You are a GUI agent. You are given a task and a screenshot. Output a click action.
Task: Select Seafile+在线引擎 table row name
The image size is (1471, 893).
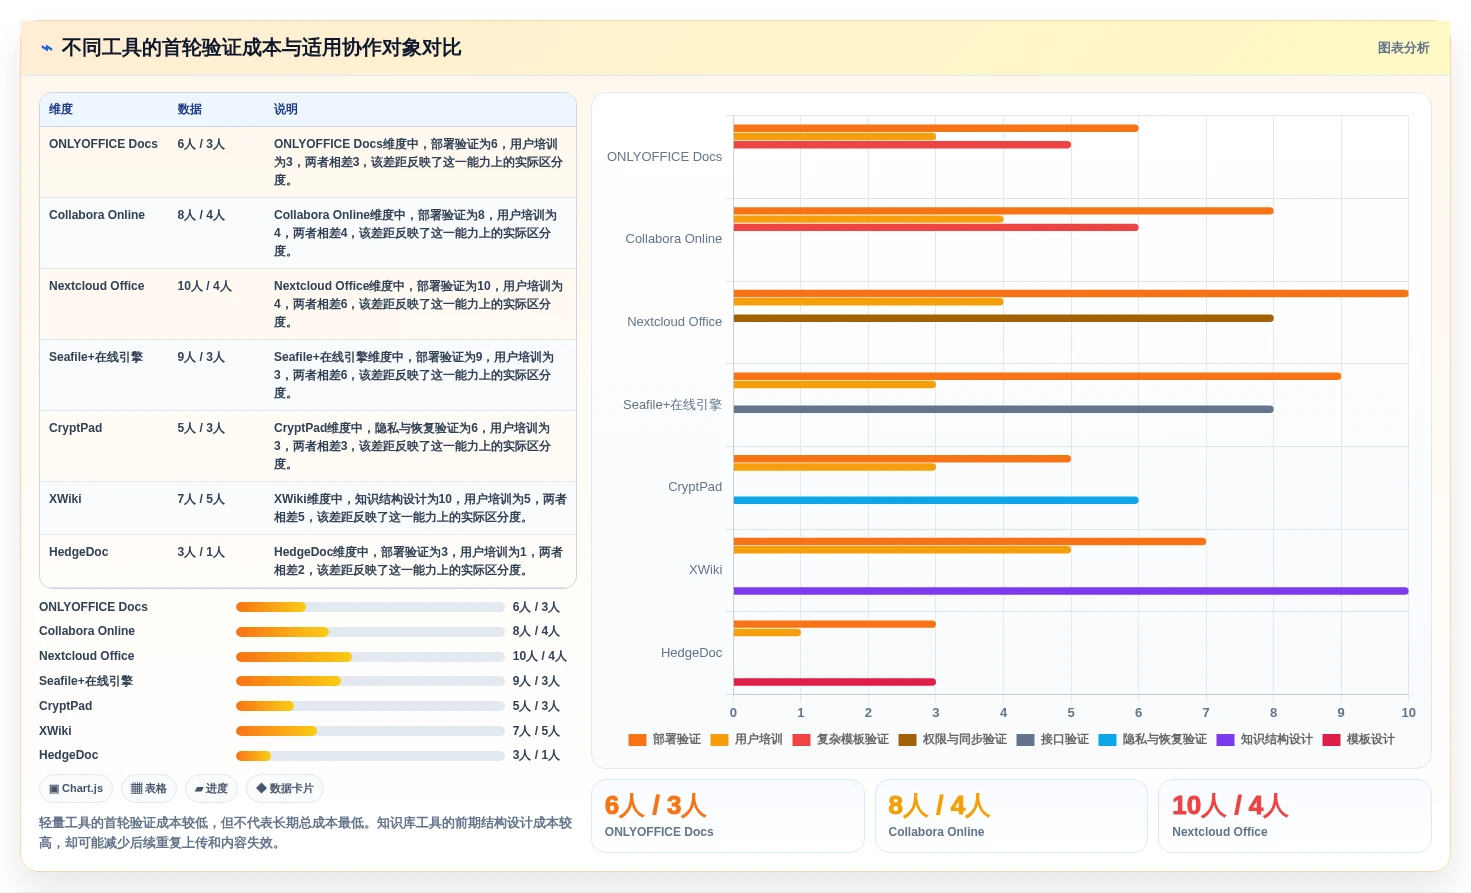[96, 357]
